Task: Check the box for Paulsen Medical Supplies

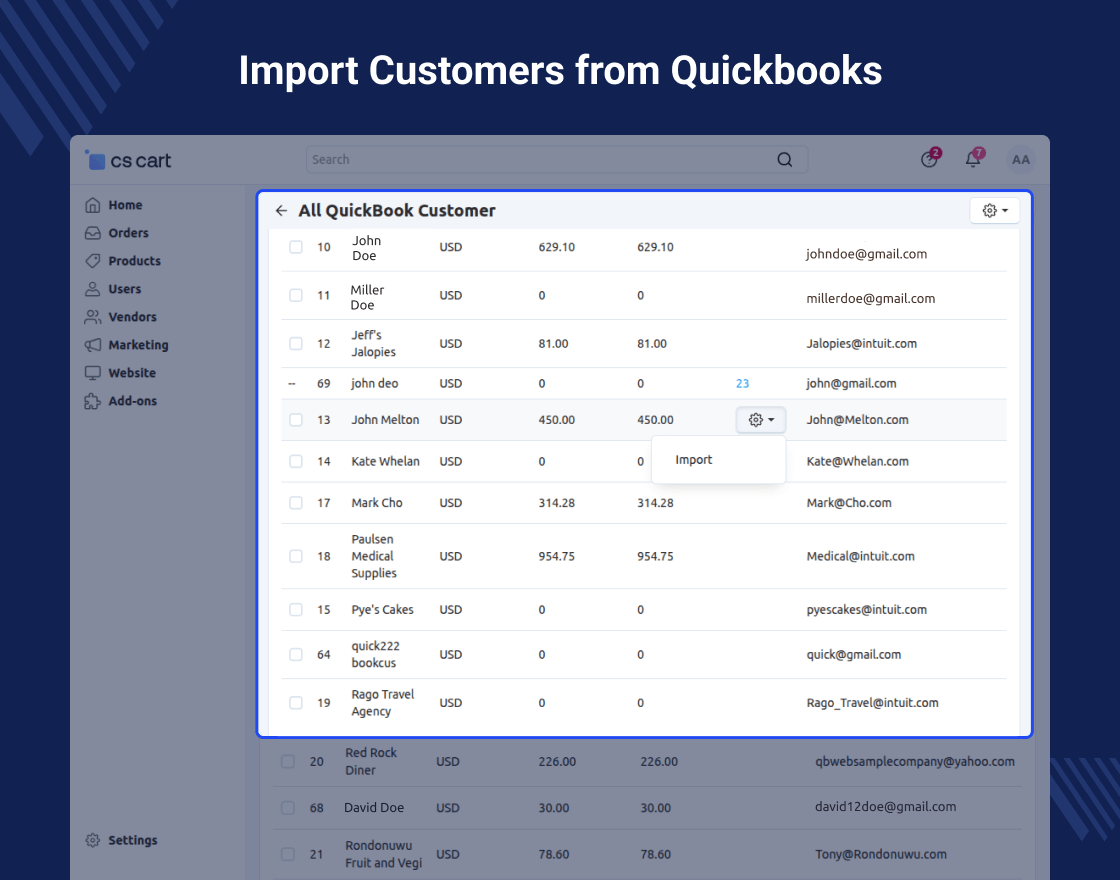Action: (296, 556)
